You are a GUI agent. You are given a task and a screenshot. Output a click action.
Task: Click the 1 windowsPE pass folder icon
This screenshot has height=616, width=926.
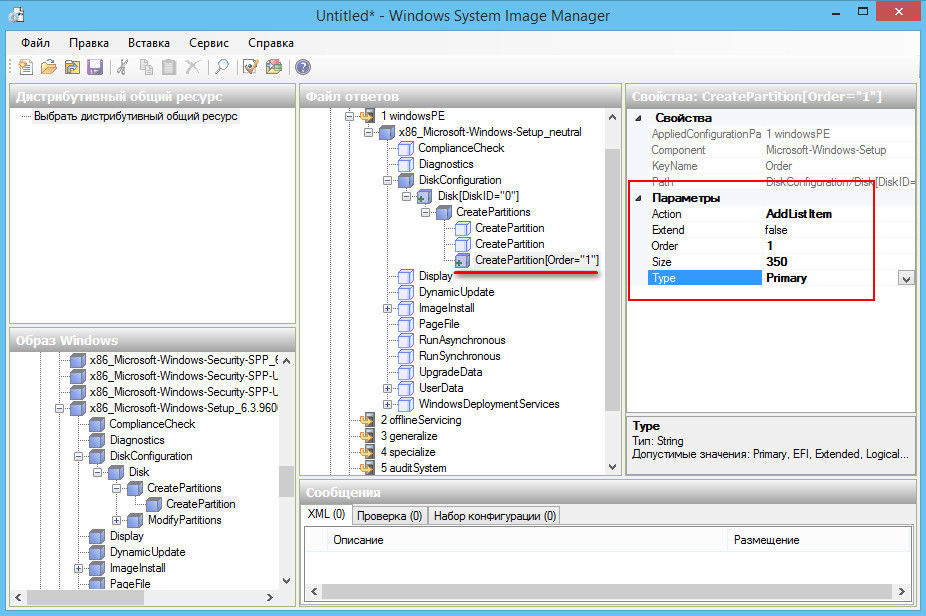coord(367,116)
